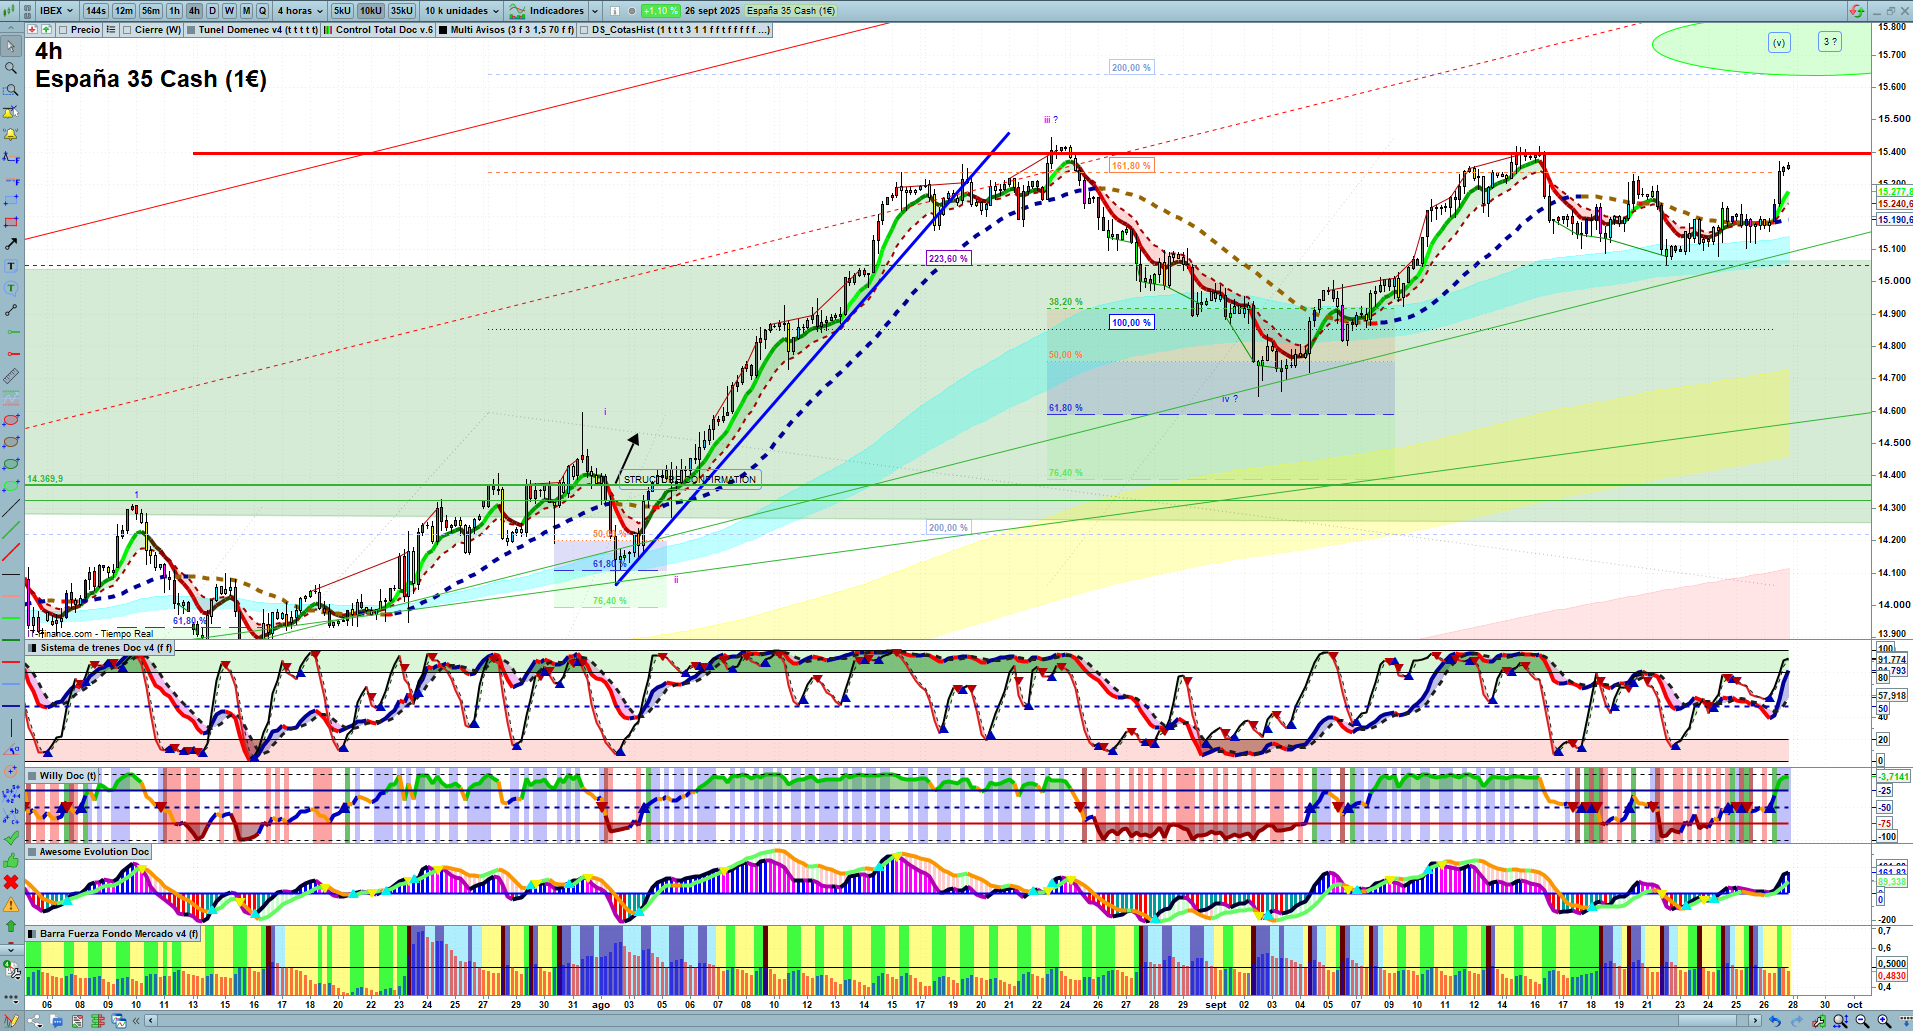Click the red X delete icon

pyautogui.click(x=11, y=882)
